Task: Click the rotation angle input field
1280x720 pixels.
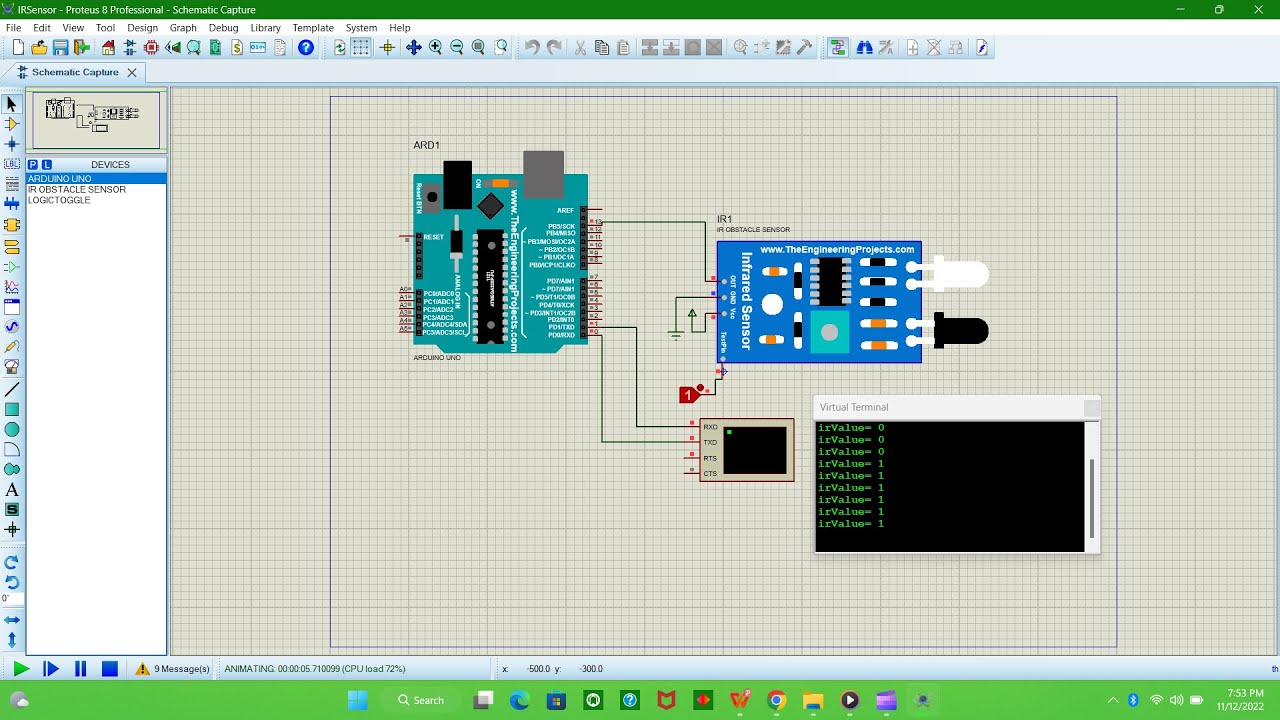Action: click(11, 599)
